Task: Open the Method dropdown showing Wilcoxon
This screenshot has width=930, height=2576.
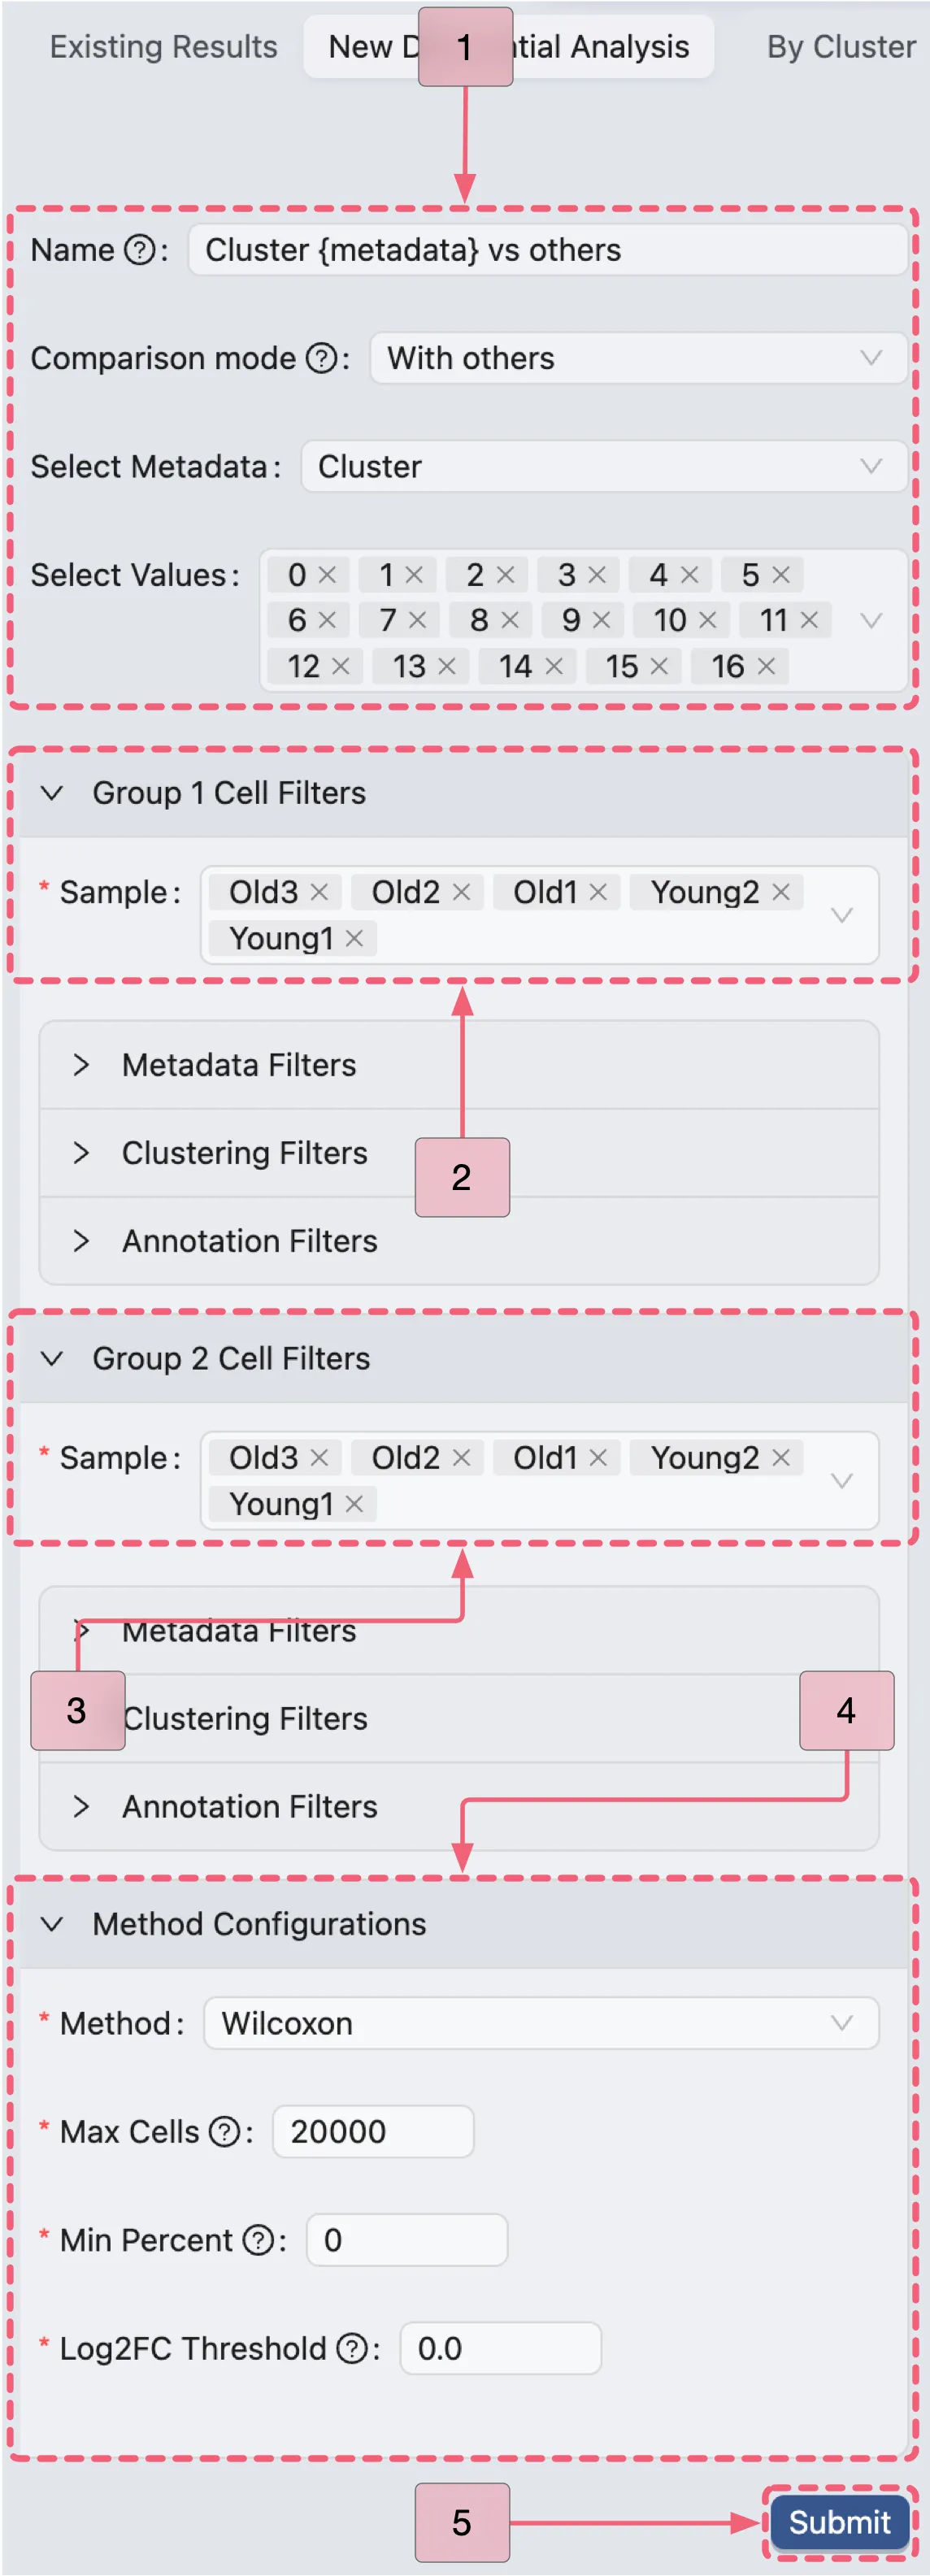Action: (540, 2023)
